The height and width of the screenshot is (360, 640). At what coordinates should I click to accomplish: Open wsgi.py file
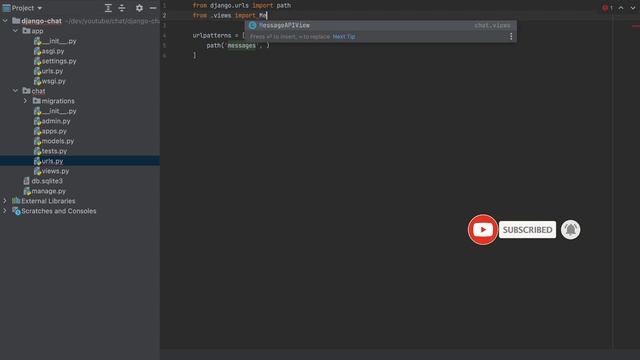tap(54, 81)
